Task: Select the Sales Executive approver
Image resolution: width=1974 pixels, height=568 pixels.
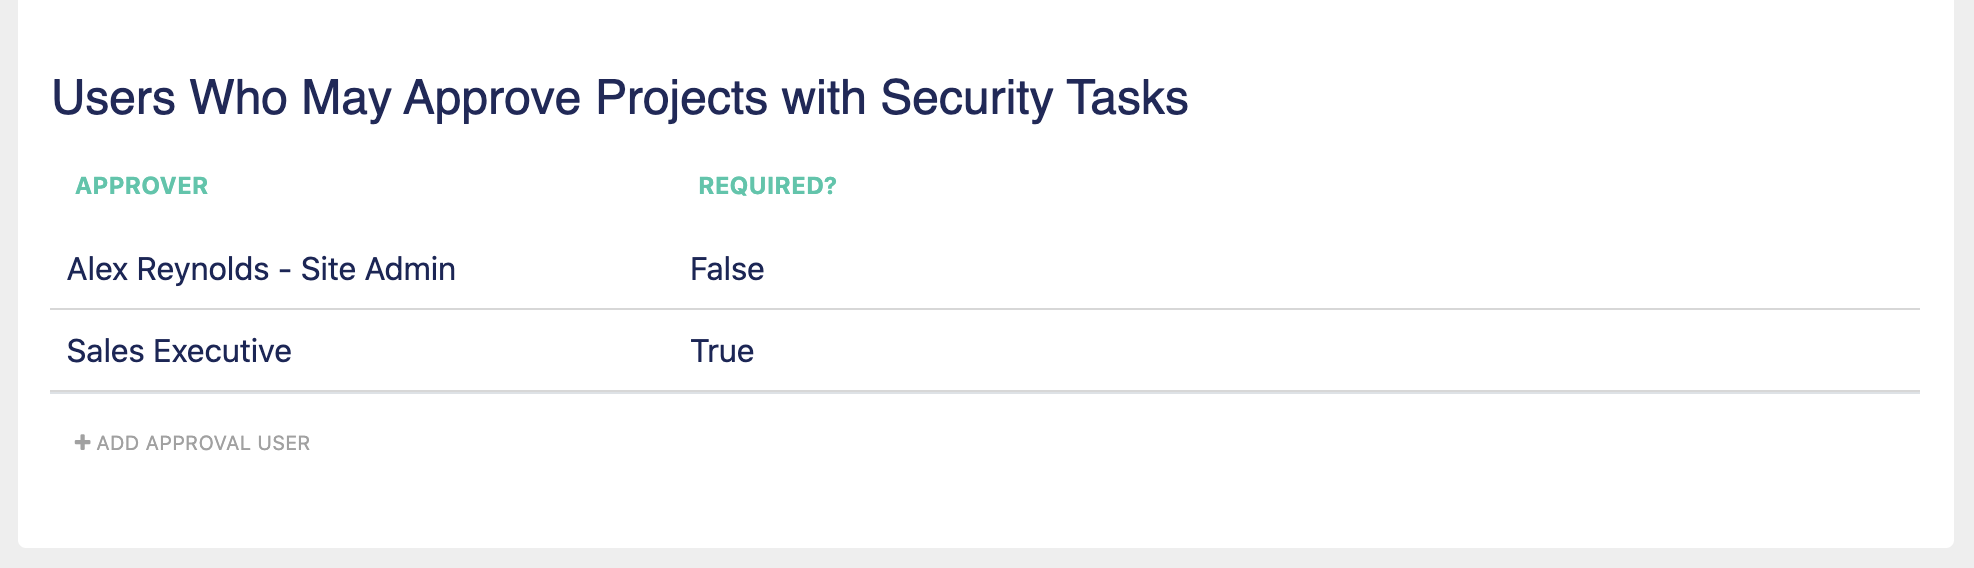Action: [x=179, y=351]
